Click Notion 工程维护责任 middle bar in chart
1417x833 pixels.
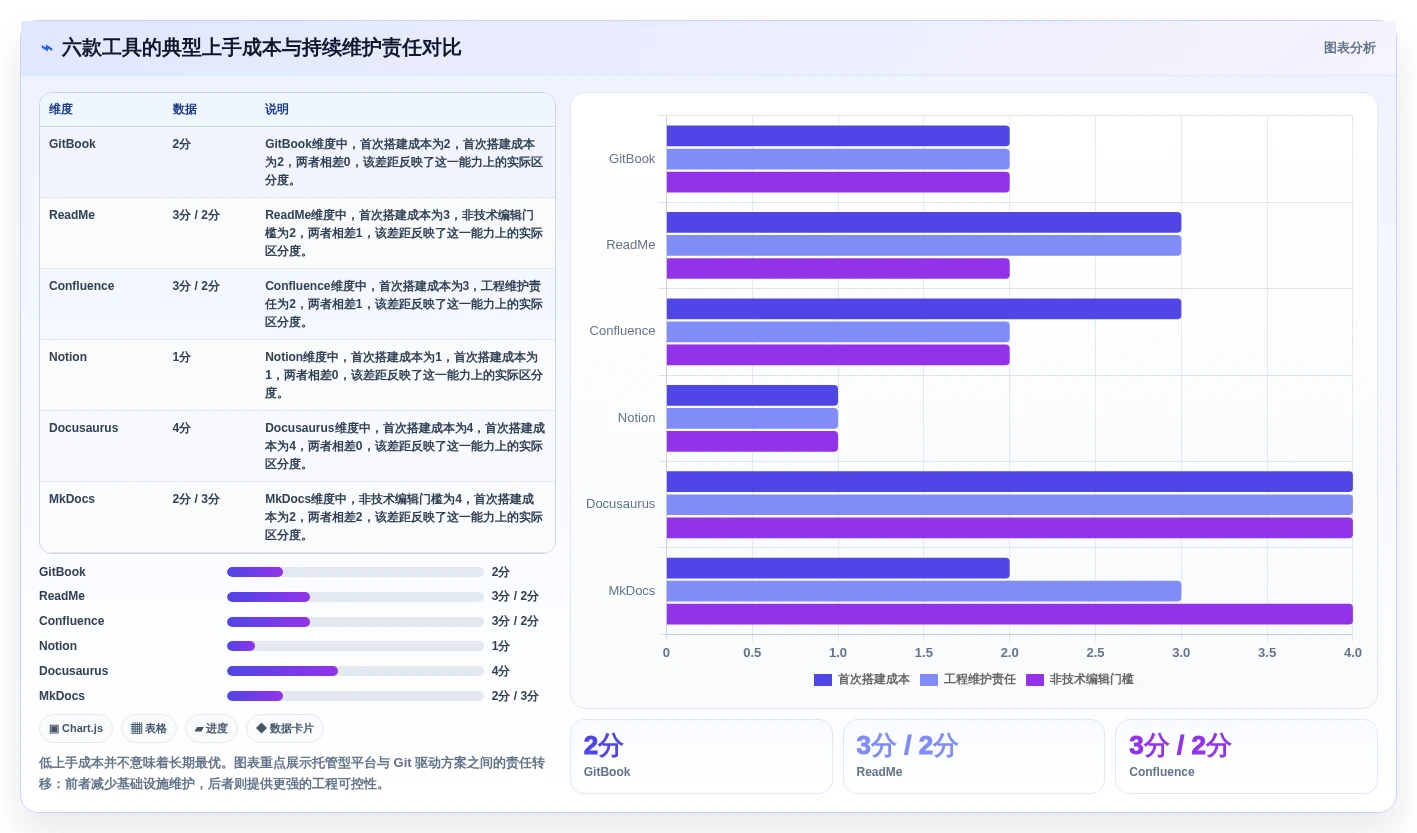coord(752,418)
